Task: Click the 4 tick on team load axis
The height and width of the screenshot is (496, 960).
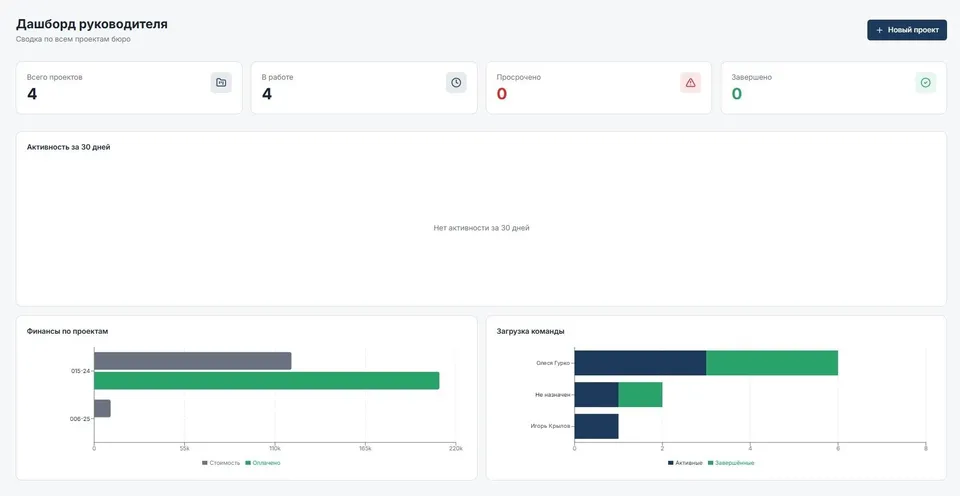Action: tap(750, 449)
